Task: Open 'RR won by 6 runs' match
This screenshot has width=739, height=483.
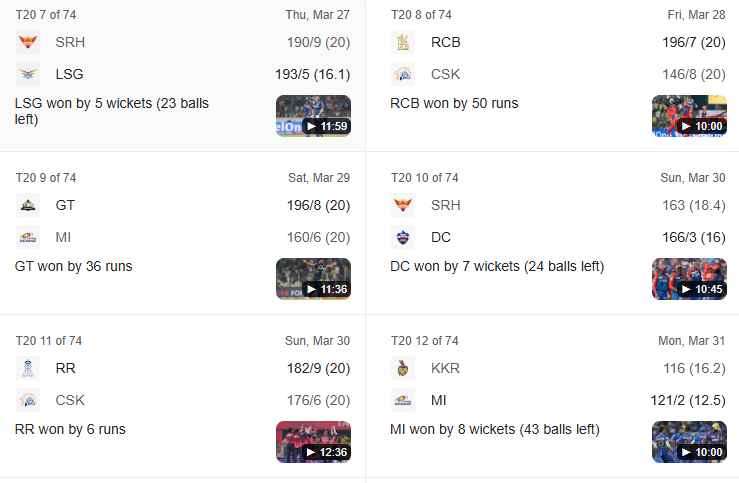Action: point(70,429)
